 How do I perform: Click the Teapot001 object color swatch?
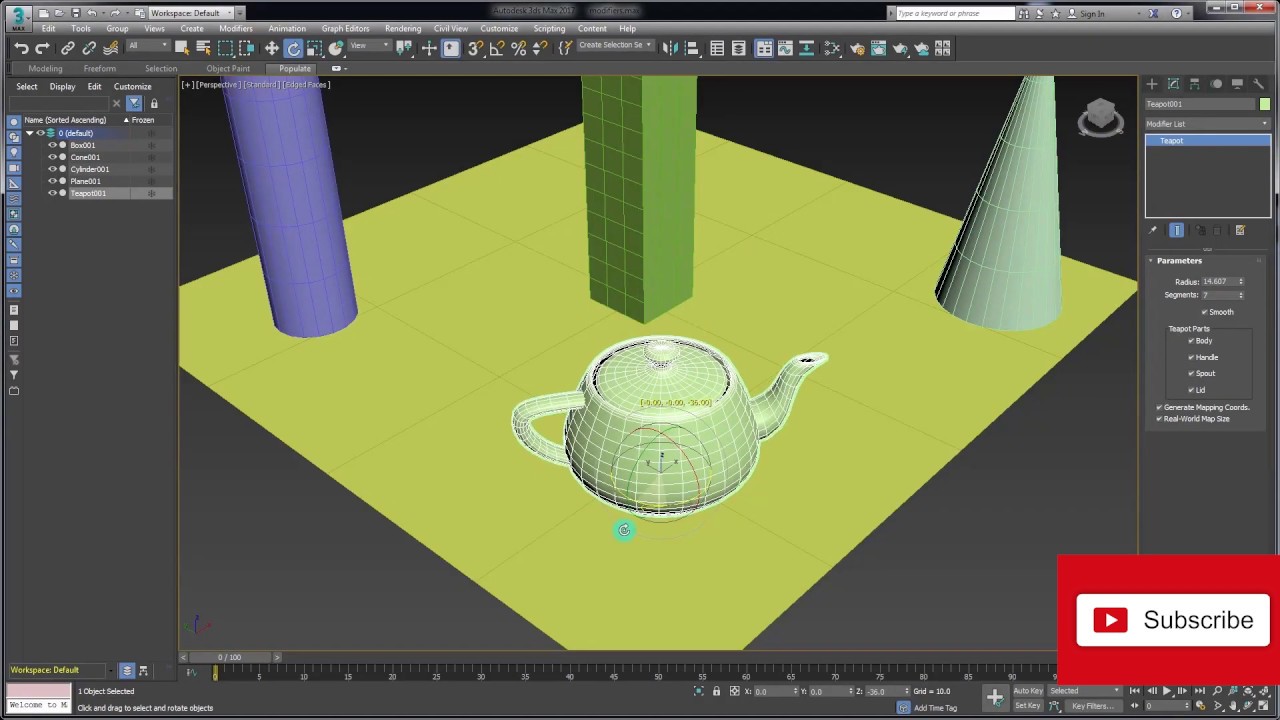(x=1265, y=104)
